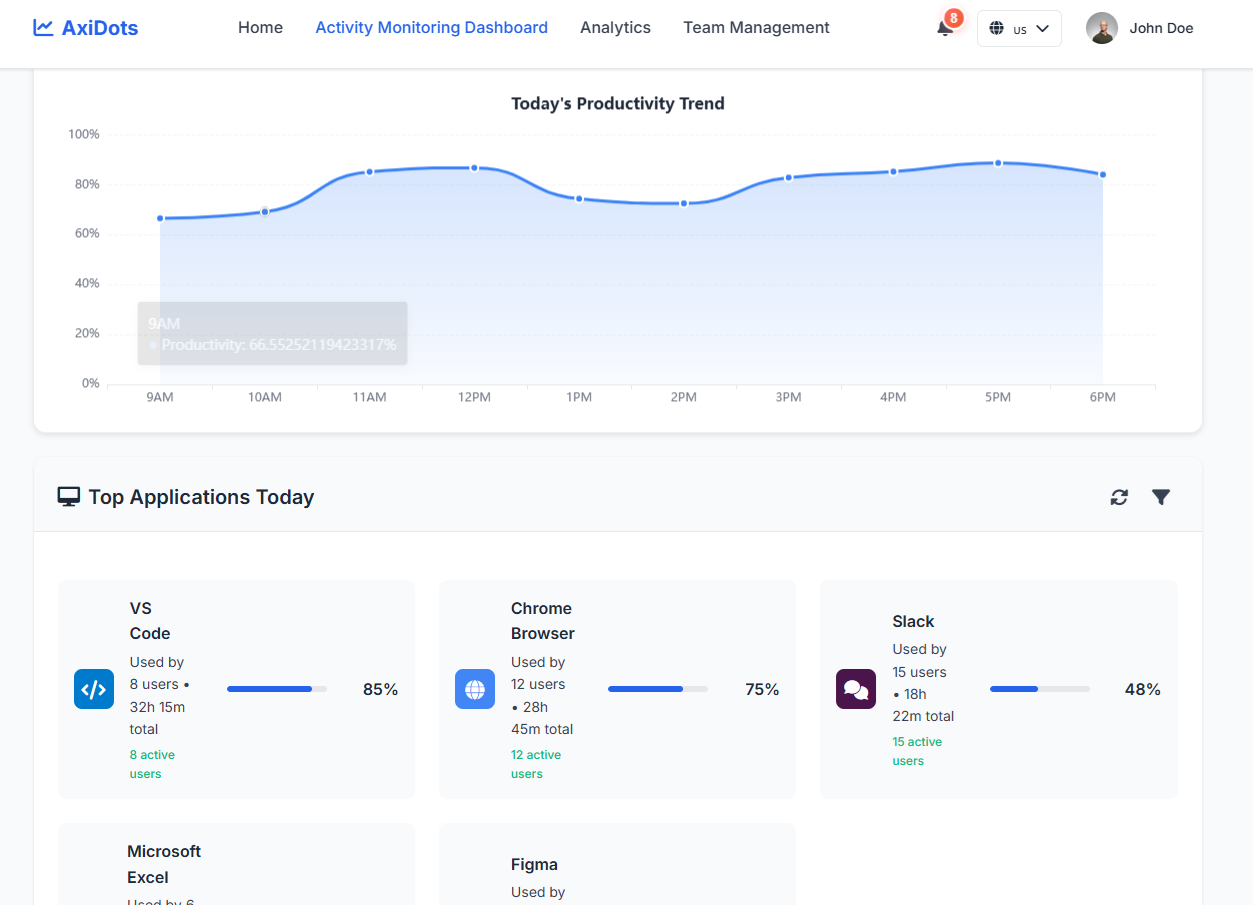Open Team Management in the navigation

pyautogui.click(x=756, y=28)
